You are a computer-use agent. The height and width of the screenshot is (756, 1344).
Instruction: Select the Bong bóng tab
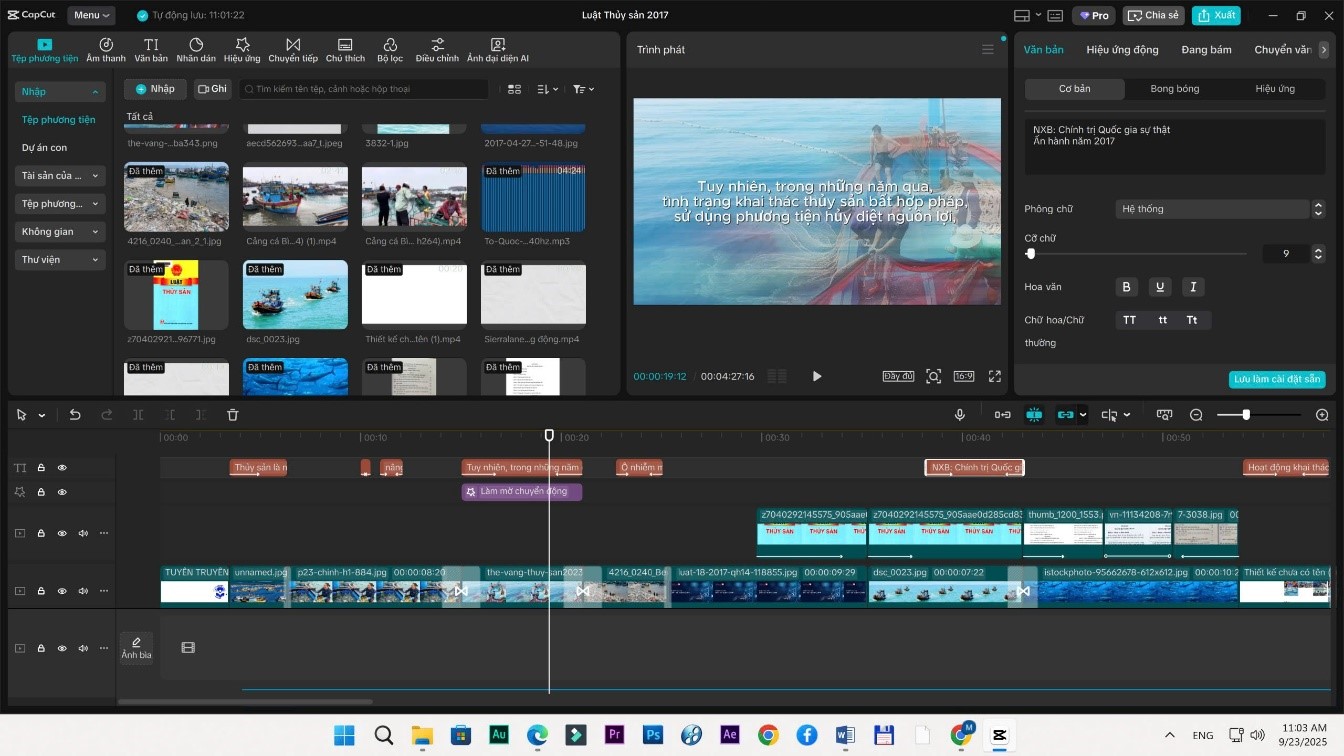coord(1174,89)
